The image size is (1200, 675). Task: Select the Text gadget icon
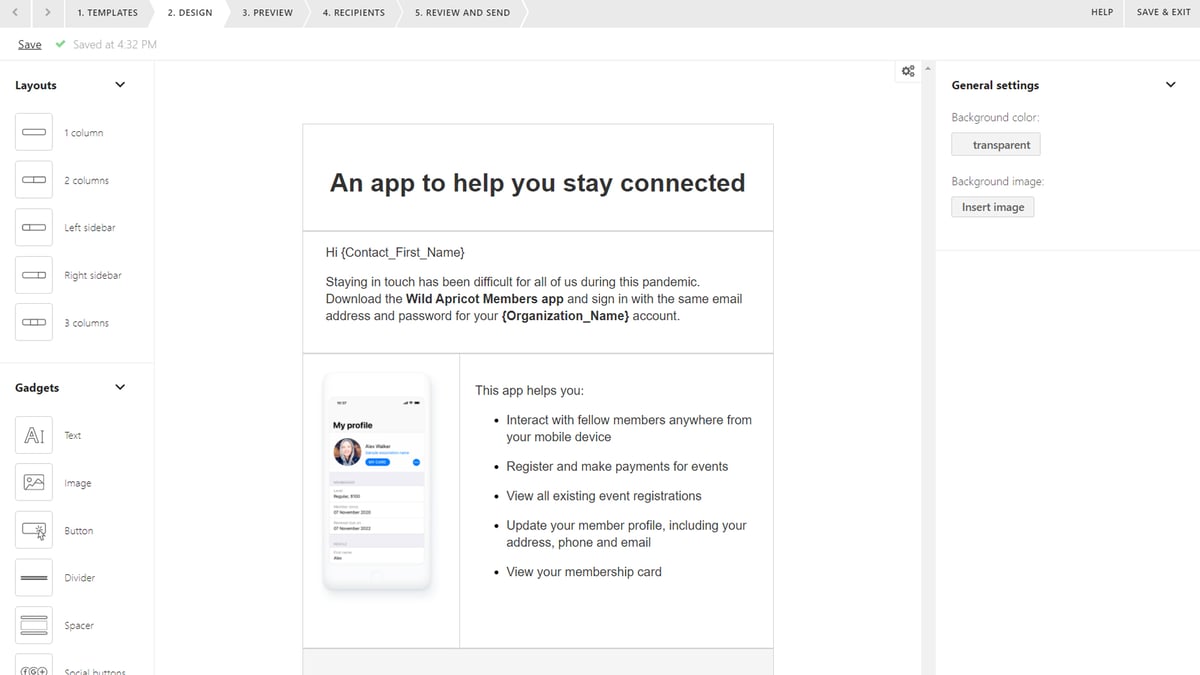tap(34, 436)
